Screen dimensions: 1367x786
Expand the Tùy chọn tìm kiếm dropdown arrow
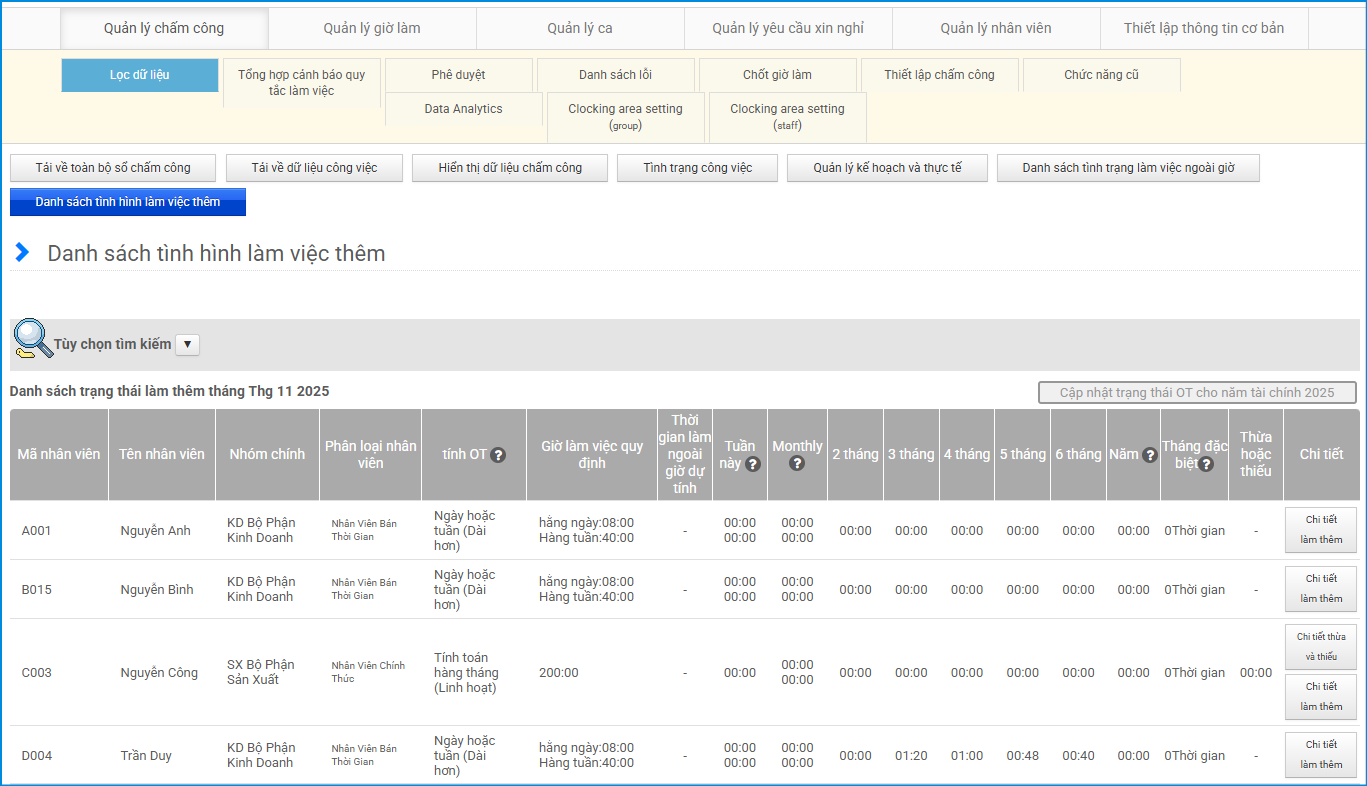point(188,345)
